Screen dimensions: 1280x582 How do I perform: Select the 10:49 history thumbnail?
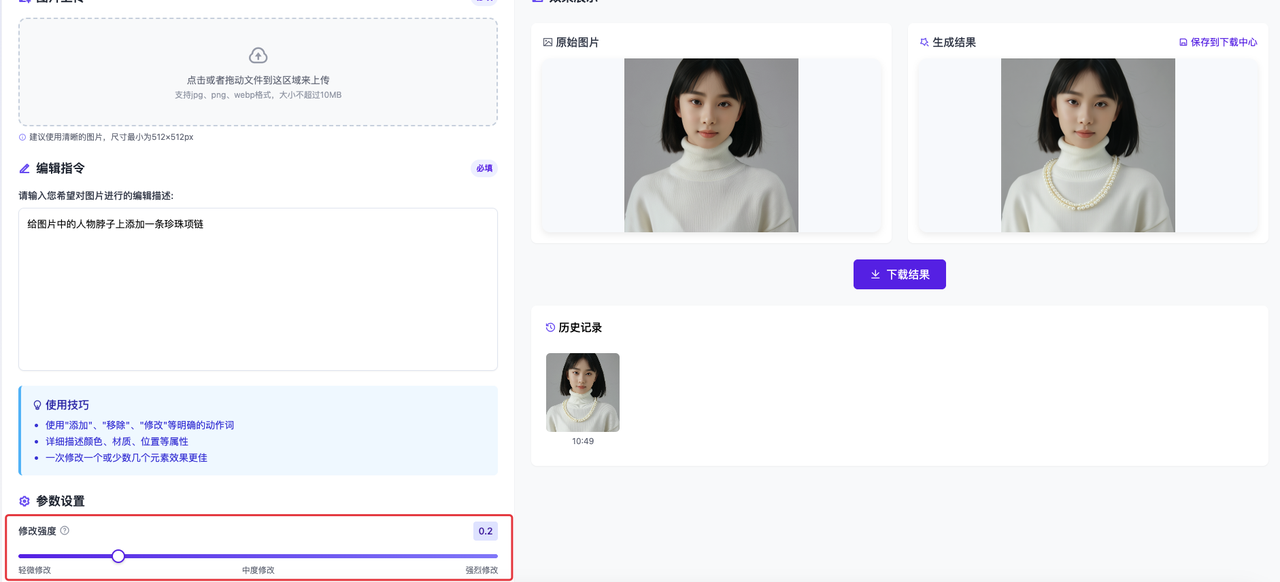[x=582, y=392]
